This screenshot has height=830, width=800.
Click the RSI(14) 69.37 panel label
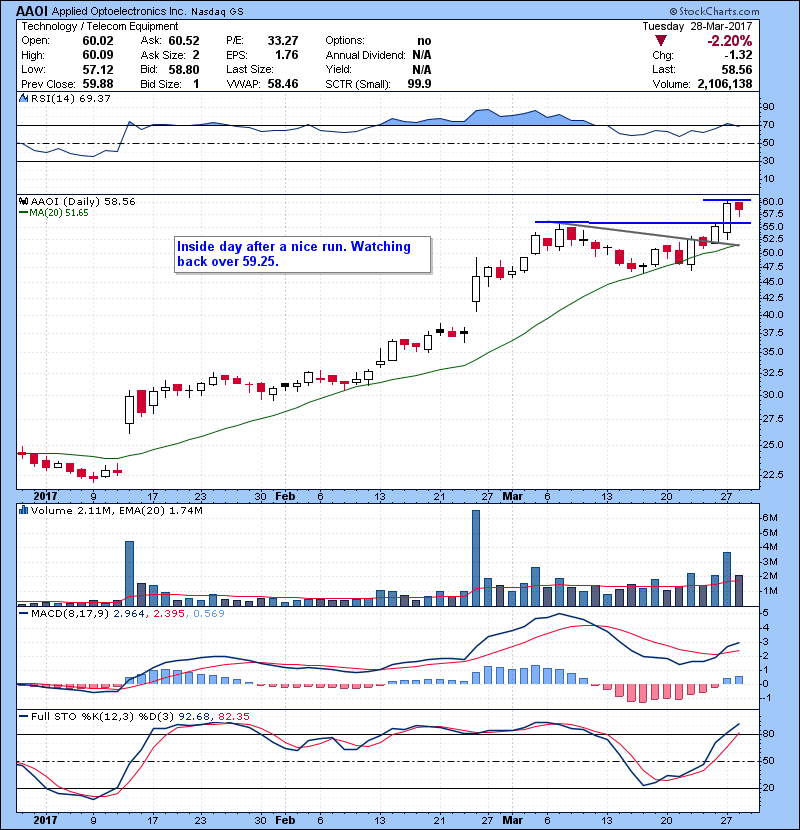pos(70,98)
